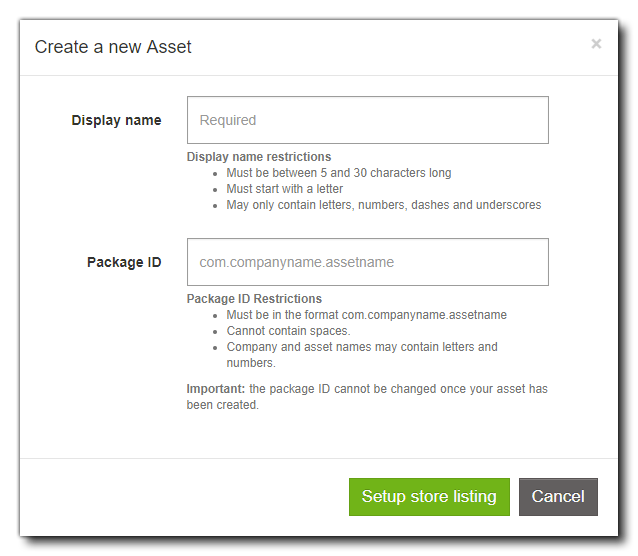
Task: Select the Create a new Asset title
Action: (x=113, y=47)
